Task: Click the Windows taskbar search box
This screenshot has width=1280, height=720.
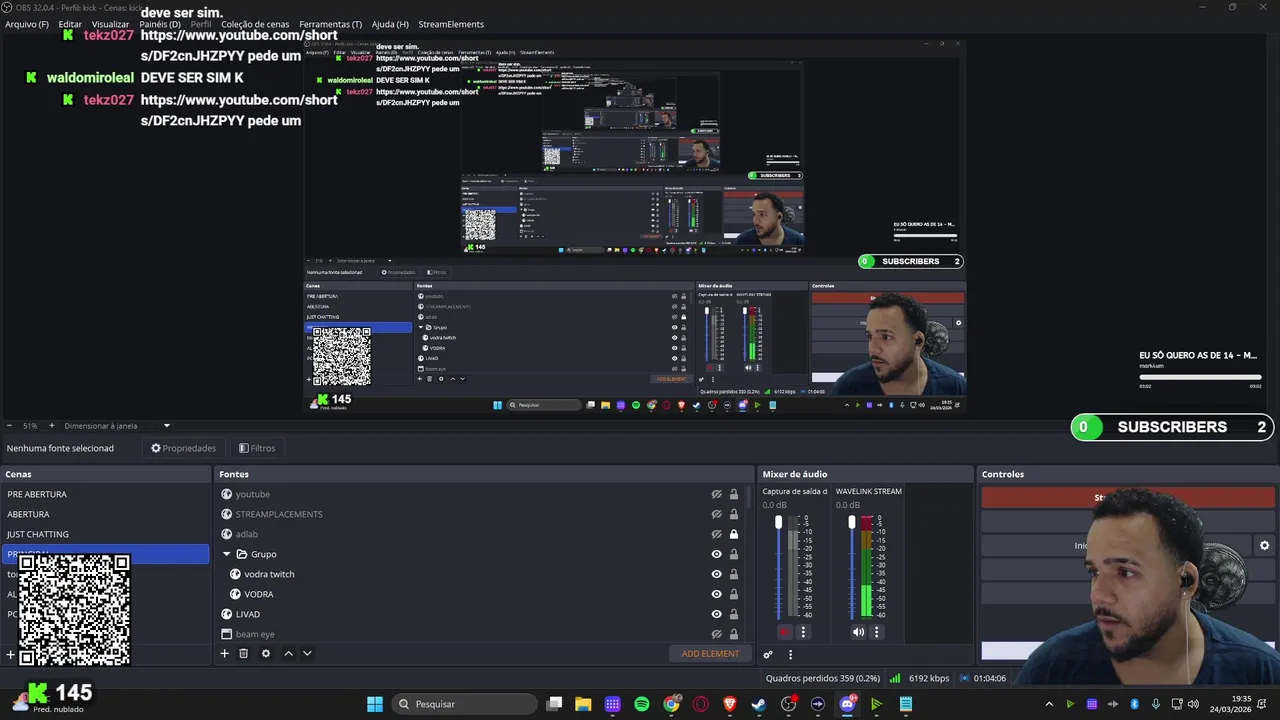Action: [464, 704]
